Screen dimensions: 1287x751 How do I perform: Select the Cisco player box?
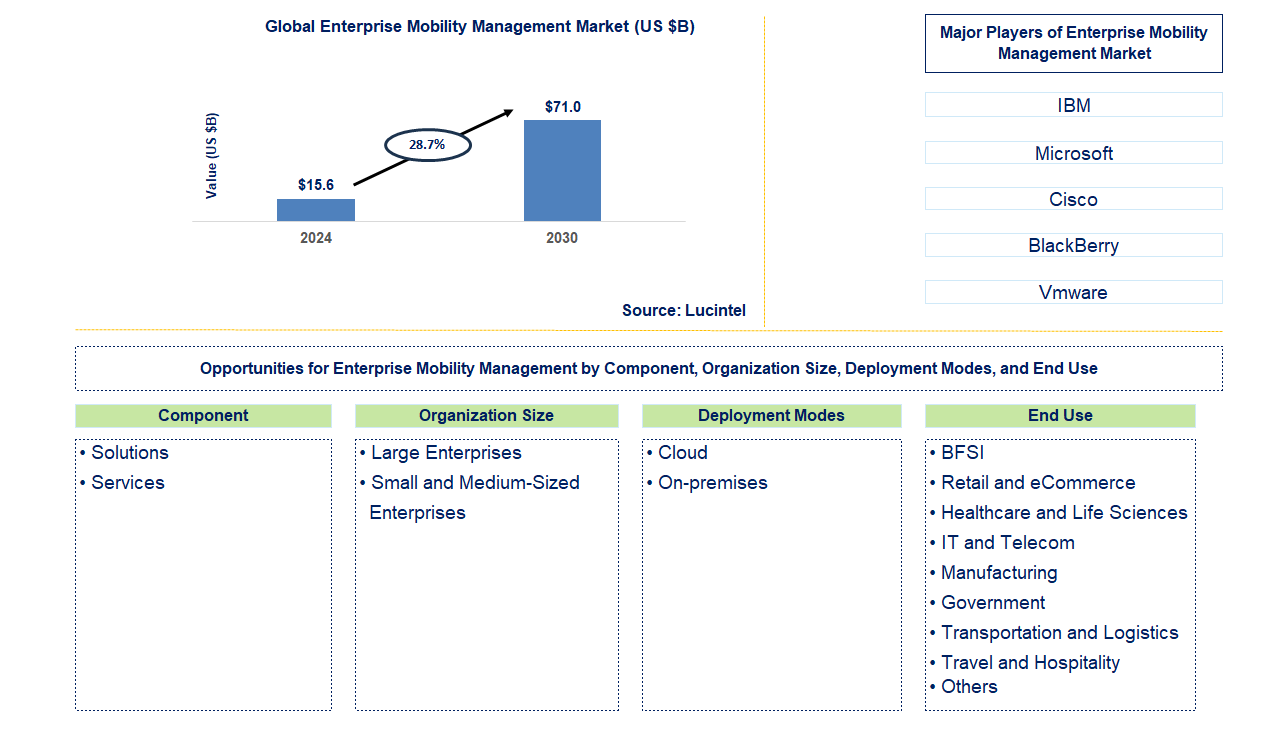coord(1074,199)
